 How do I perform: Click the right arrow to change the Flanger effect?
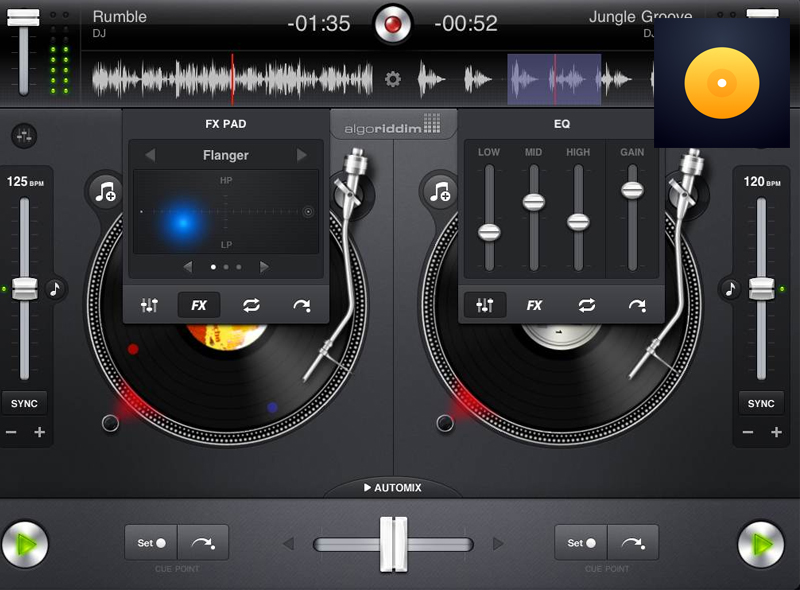(x=307, y=155)
